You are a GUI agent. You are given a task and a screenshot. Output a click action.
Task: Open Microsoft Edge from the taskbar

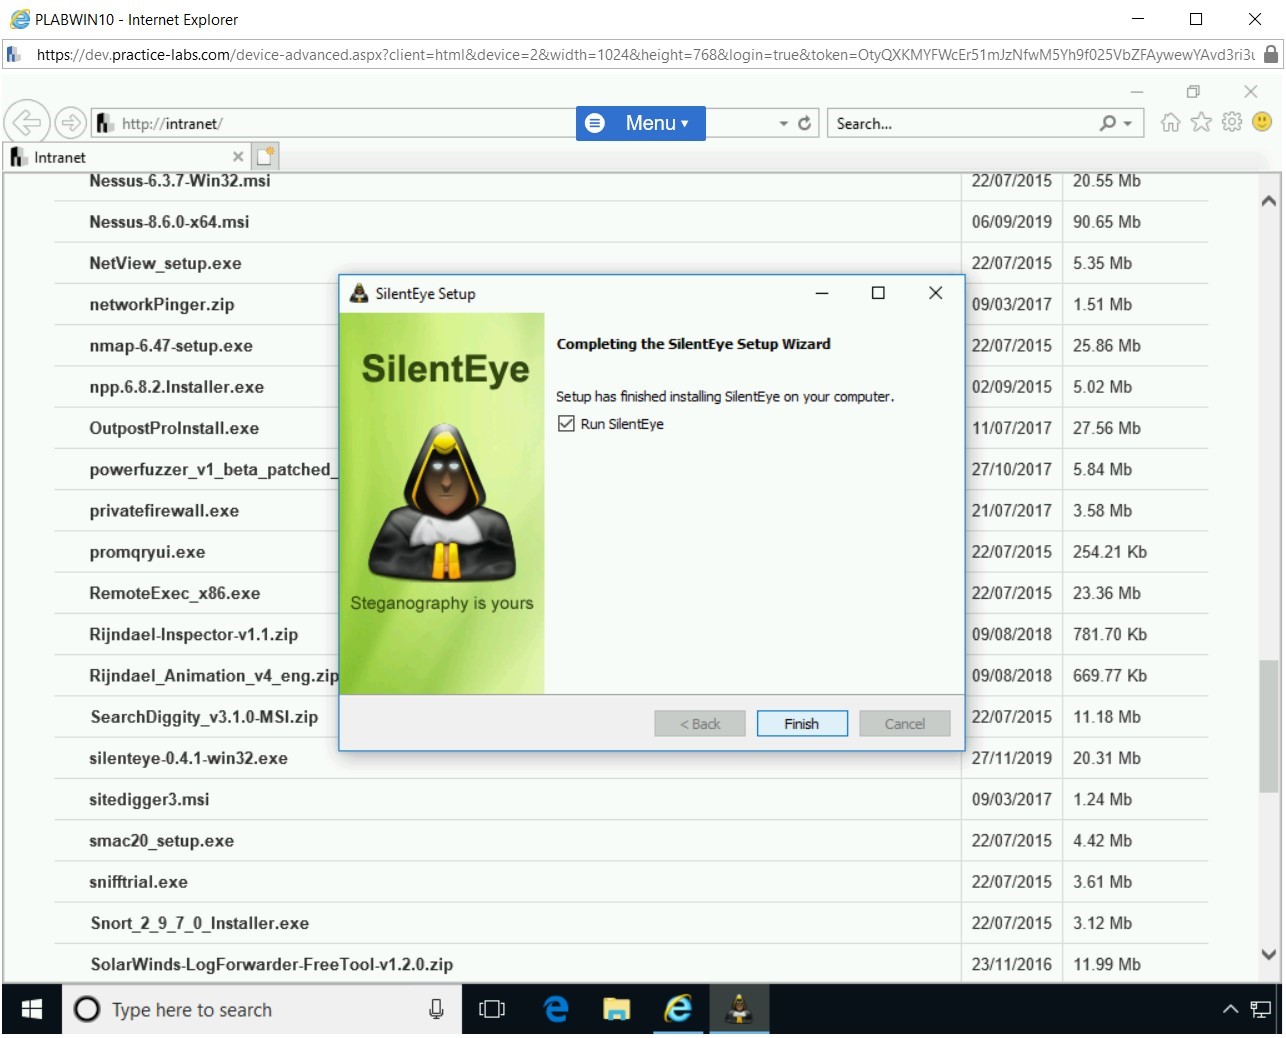point(556,1010)
